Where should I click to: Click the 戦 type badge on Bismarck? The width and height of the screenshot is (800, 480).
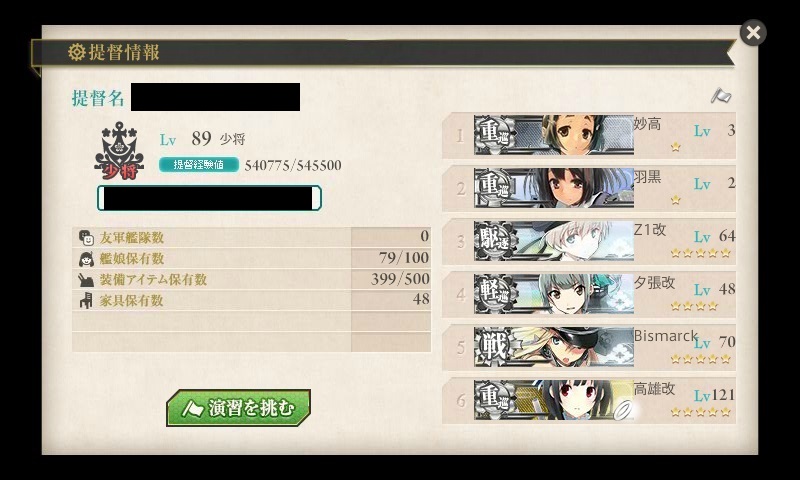[x=495, y=347]
